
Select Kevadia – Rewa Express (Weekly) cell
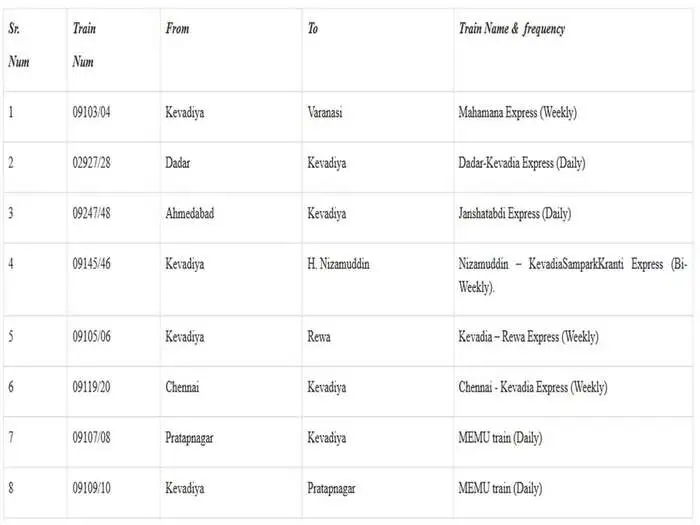point(528,337)
